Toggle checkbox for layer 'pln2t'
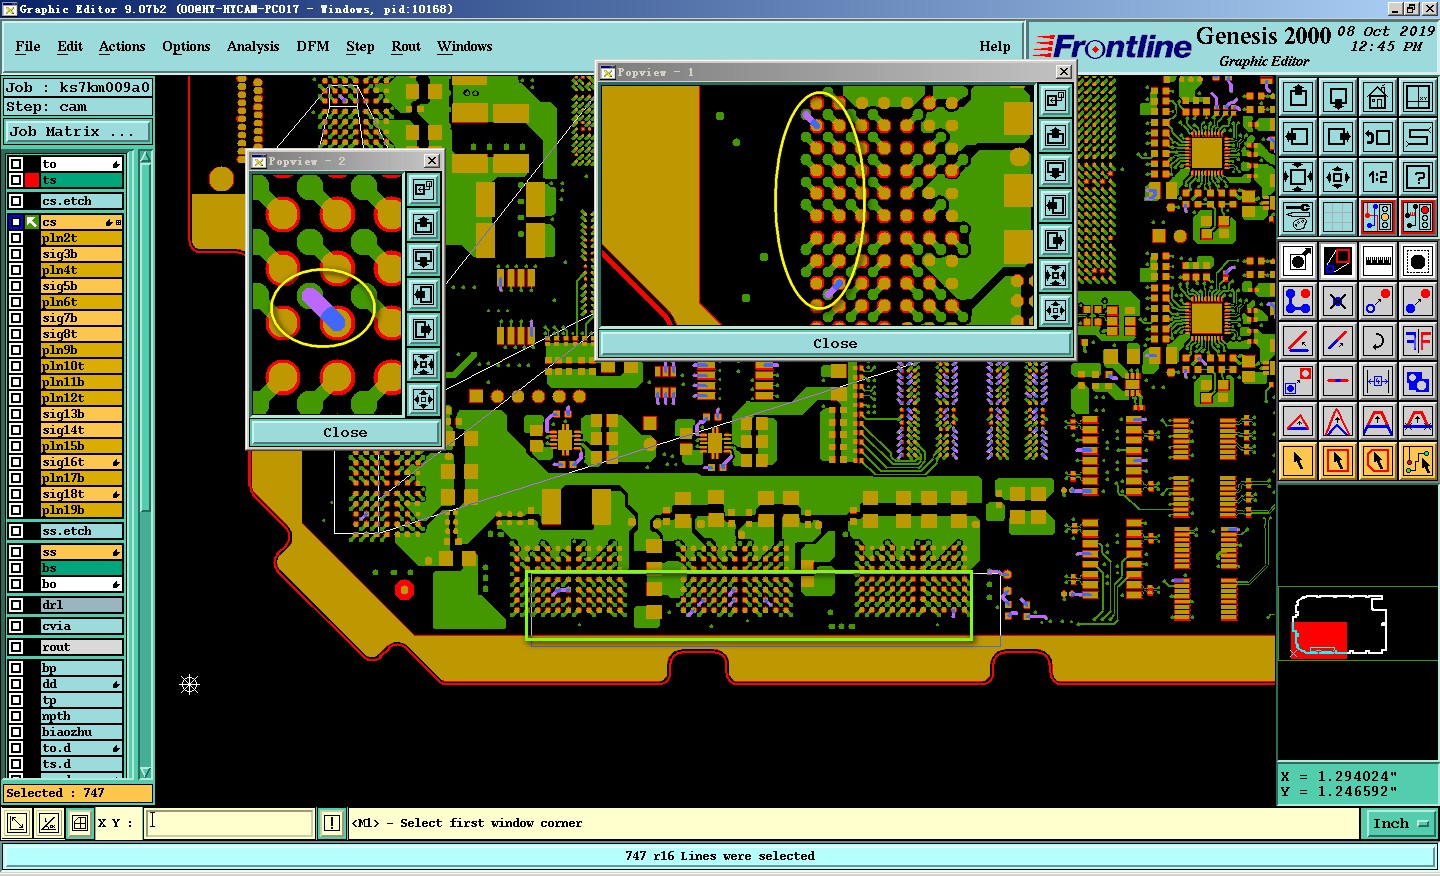 click(16, 238)
